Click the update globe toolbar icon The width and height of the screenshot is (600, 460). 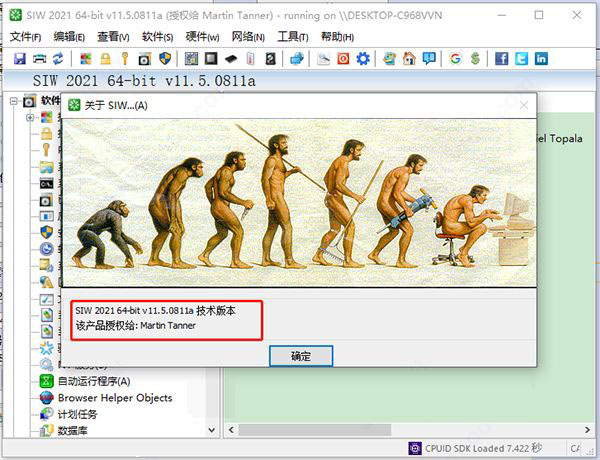tap(390, 59)
